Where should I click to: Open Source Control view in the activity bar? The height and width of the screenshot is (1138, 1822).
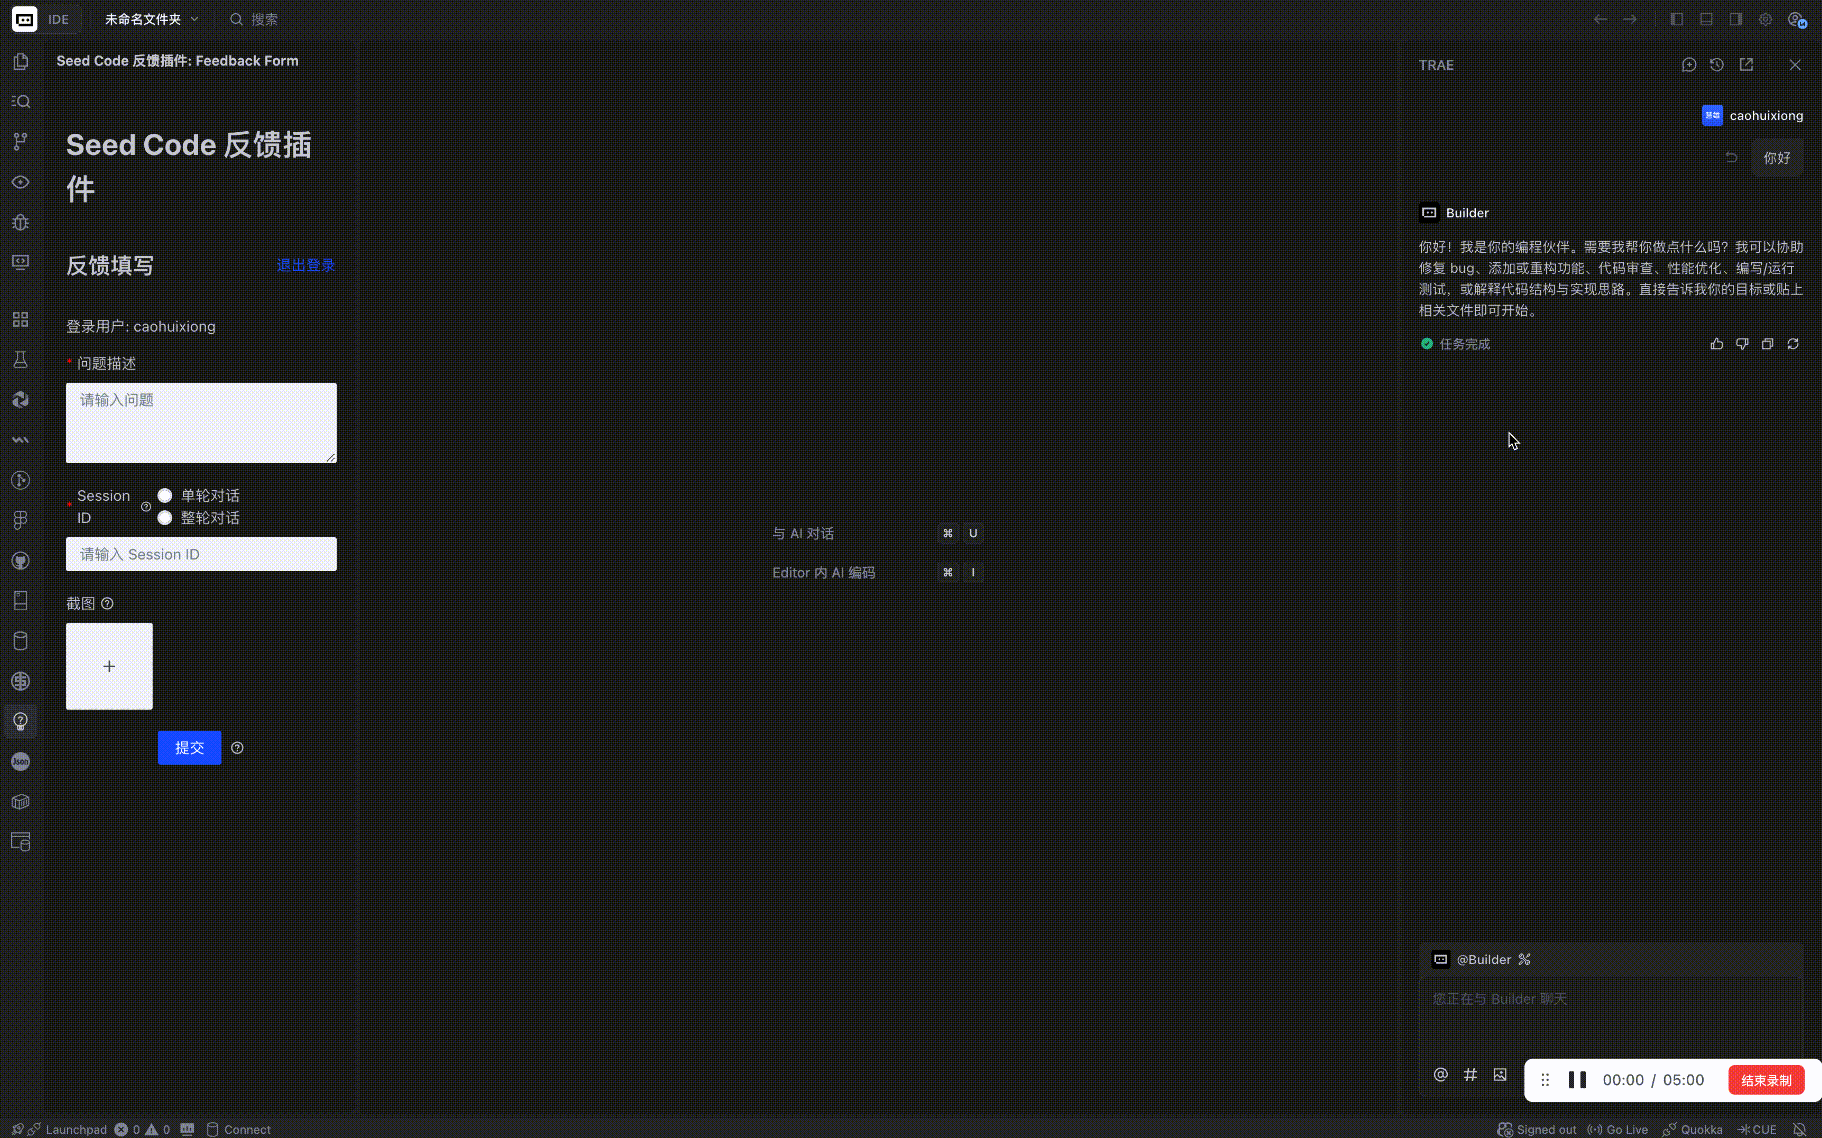coord(20,142)
